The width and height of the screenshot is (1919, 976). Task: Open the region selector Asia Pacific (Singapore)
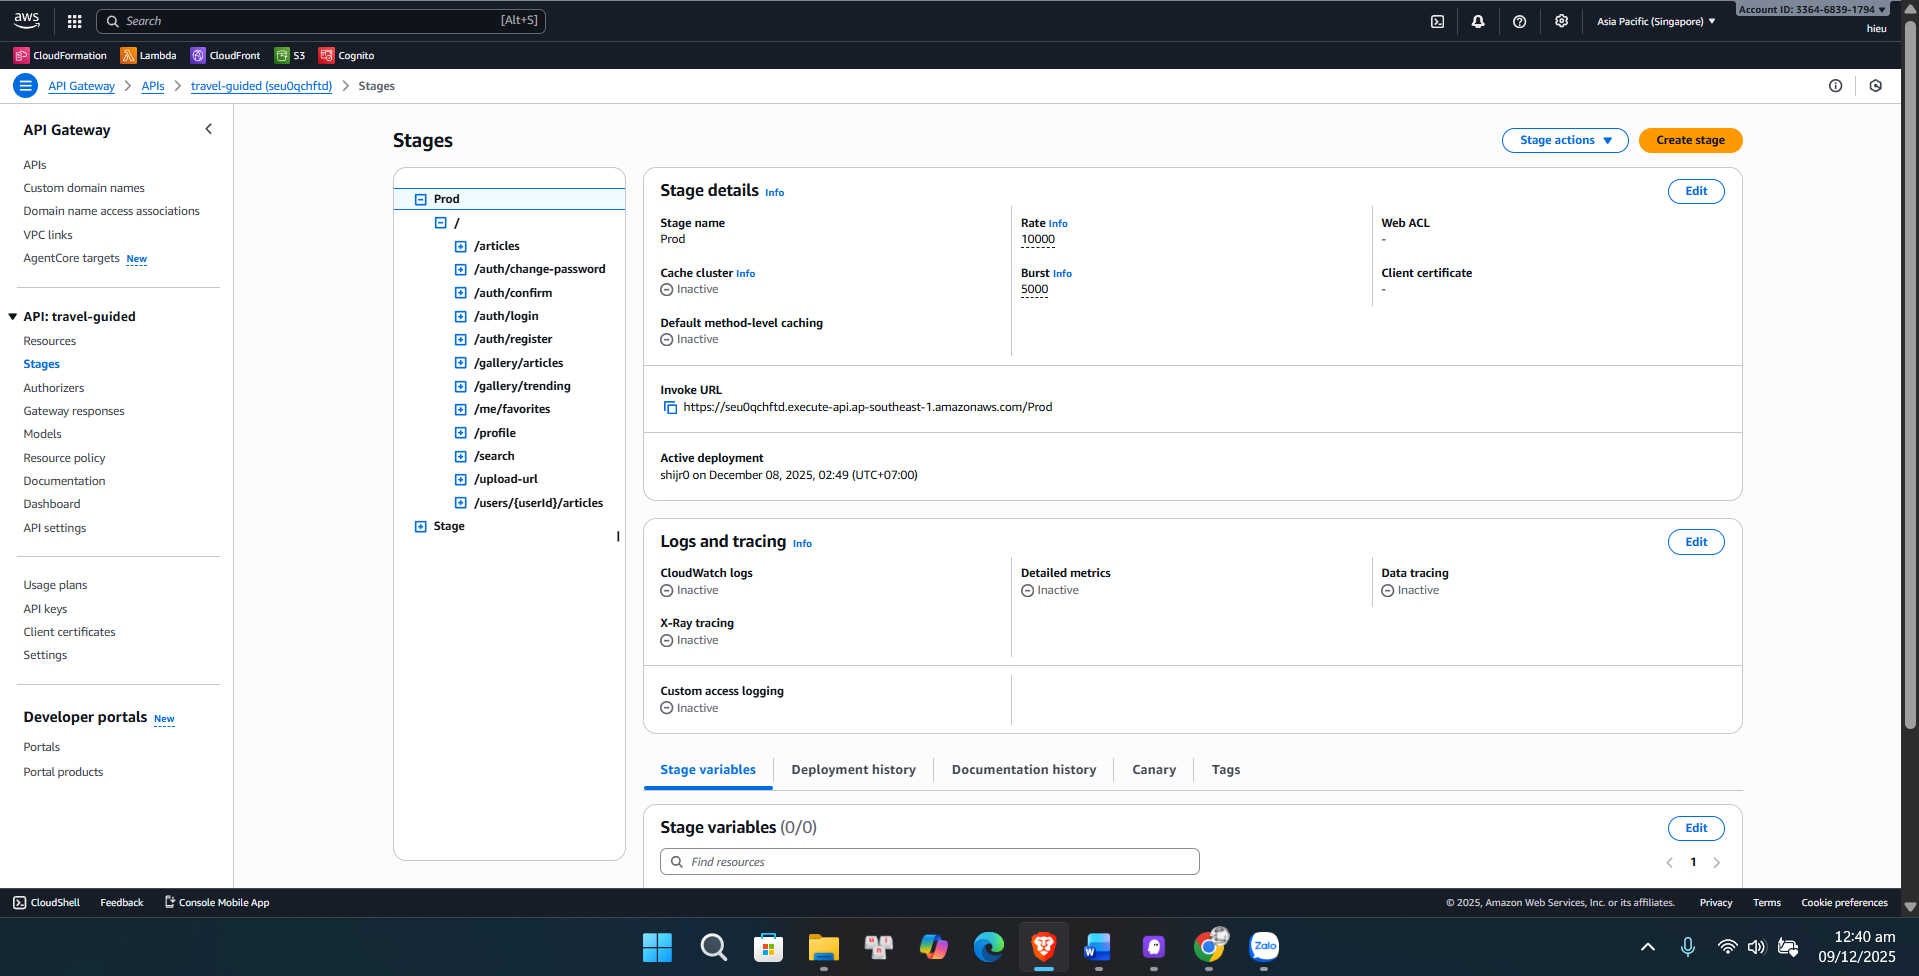(1652, 20)
